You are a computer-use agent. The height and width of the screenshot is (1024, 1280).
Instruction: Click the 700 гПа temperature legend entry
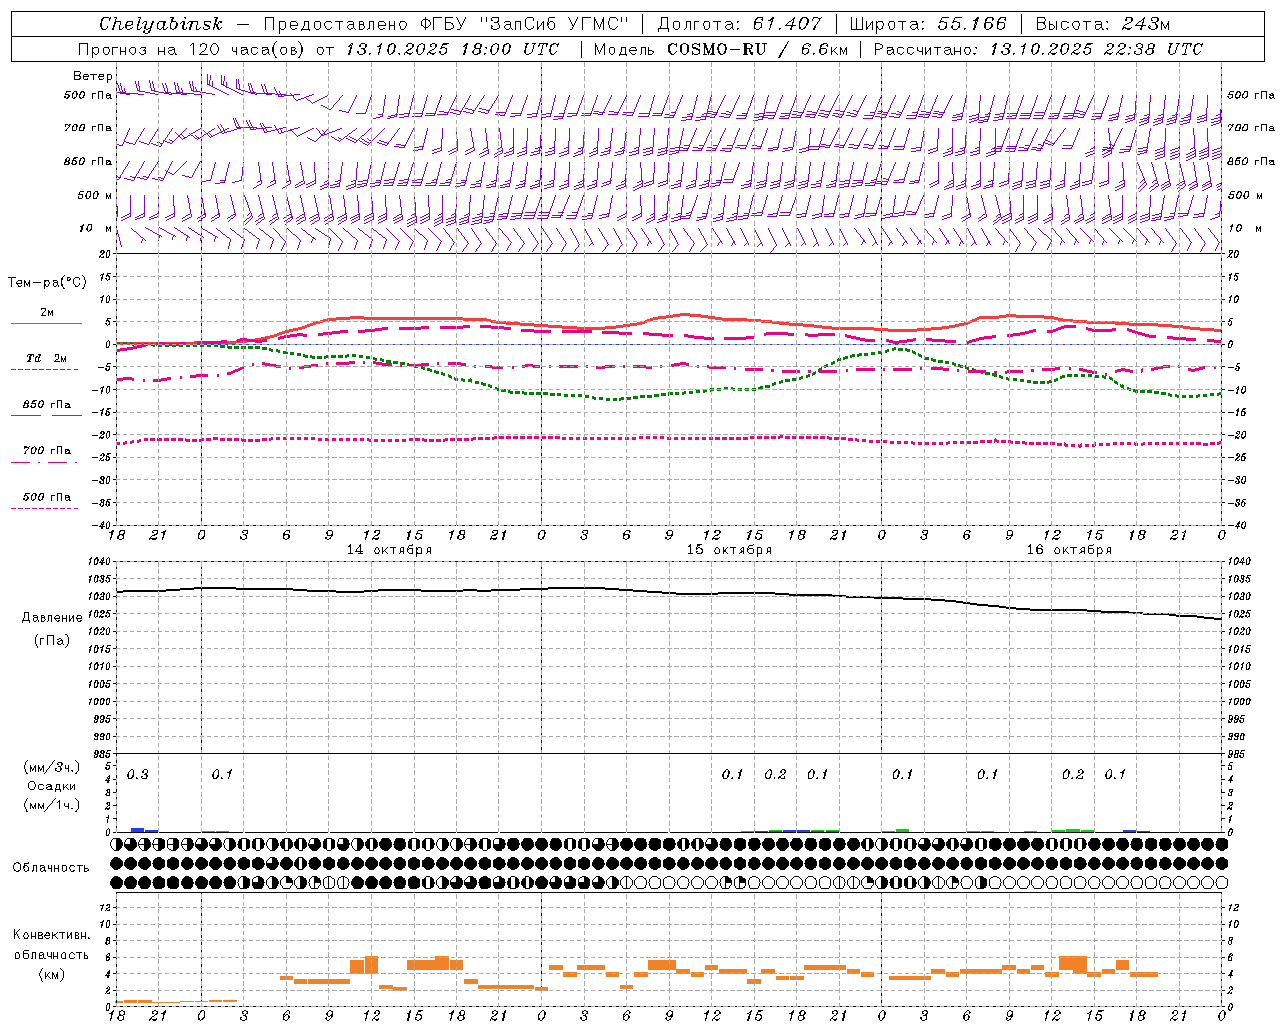point(46,451)
